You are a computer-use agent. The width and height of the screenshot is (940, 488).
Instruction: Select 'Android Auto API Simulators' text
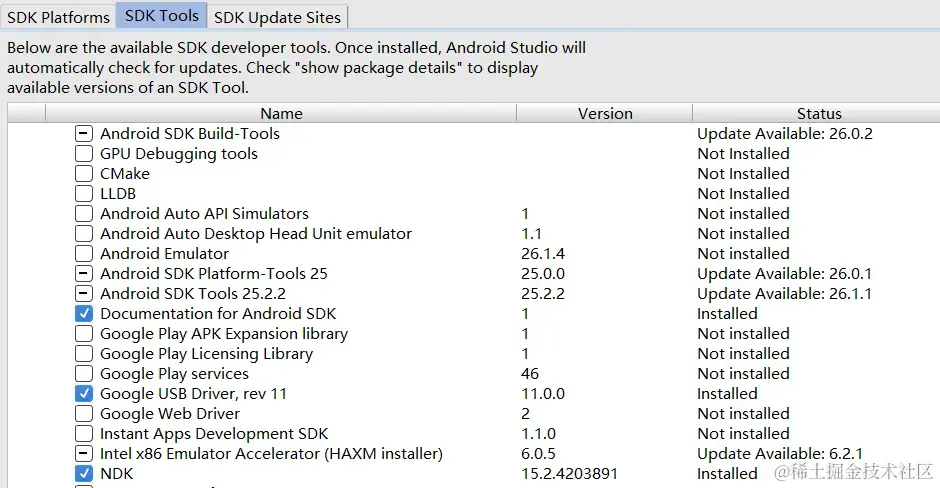click(204, 213)
